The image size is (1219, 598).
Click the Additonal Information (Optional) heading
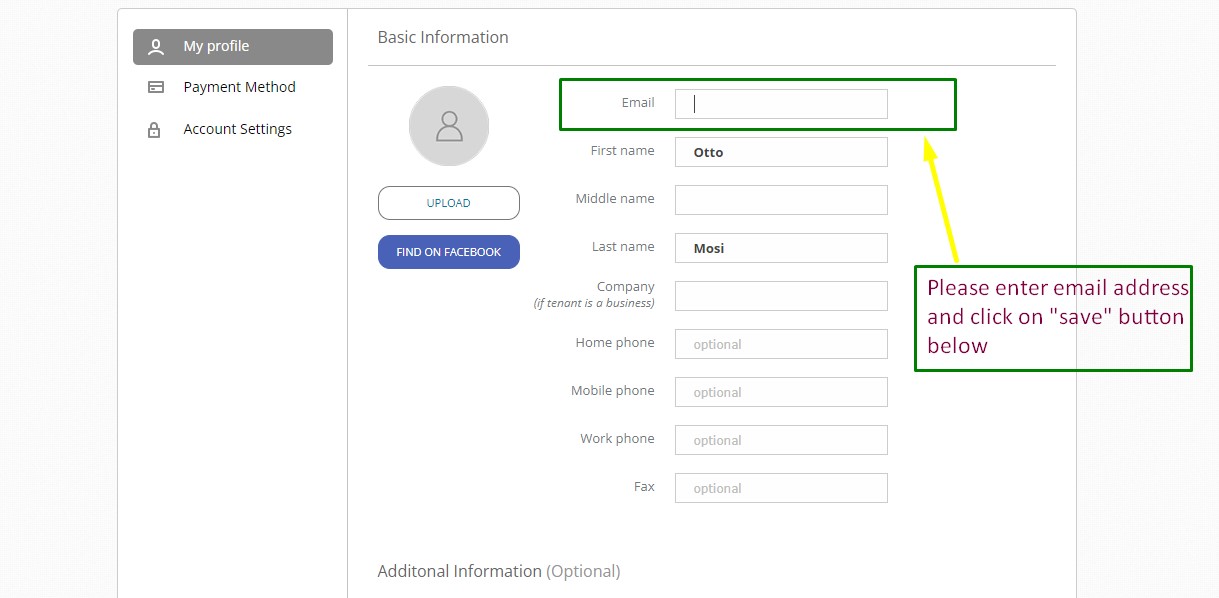499,572
